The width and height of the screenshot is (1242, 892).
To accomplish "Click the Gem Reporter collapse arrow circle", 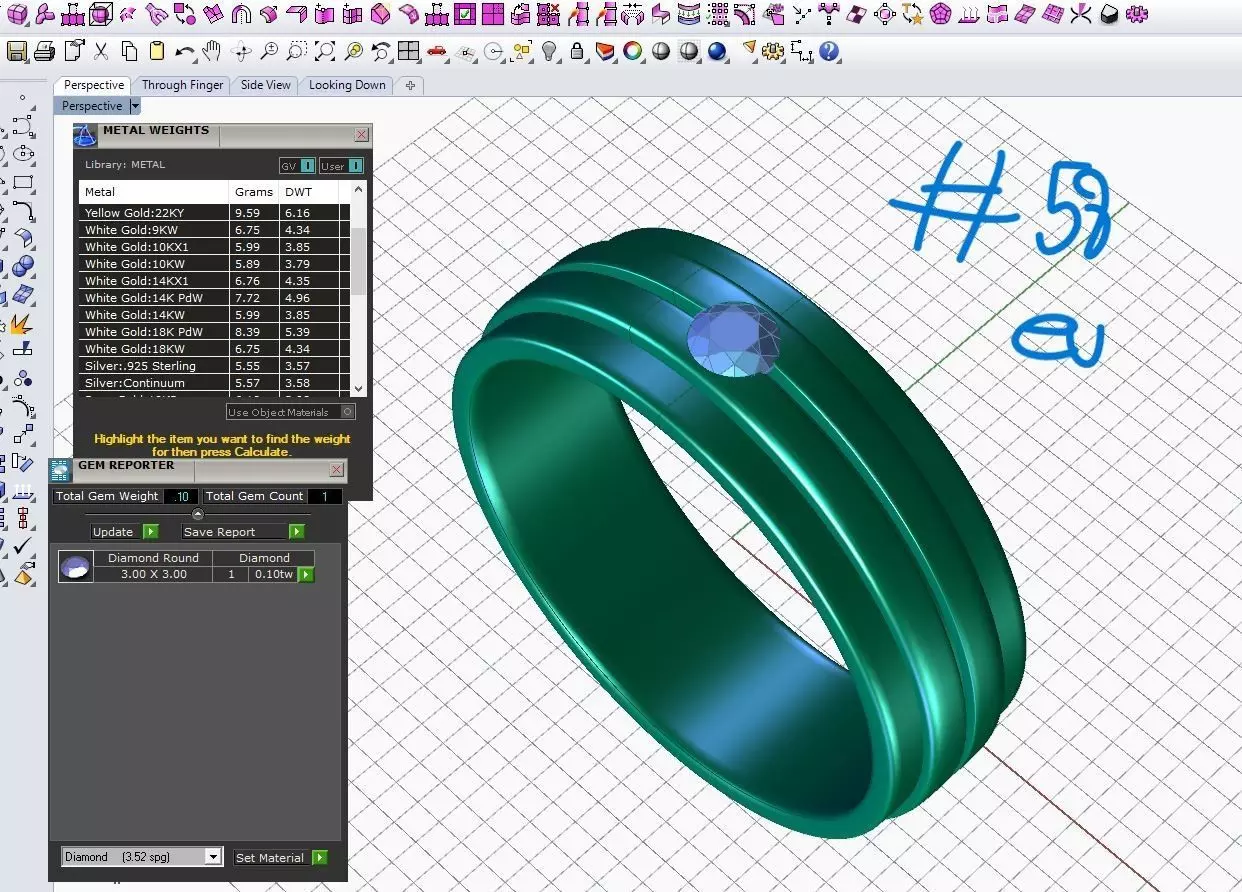I will (x=198, y=514).
